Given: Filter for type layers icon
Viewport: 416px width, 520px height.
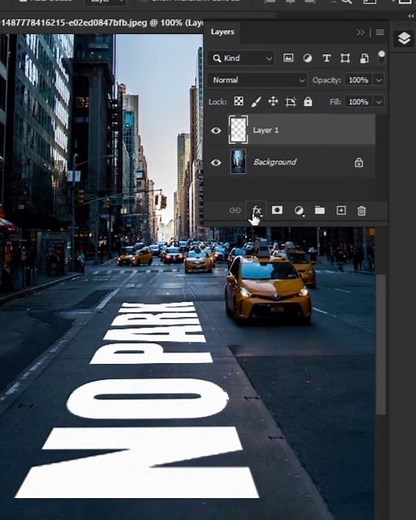Looking at the screenshot, I should tap(327, 58).
